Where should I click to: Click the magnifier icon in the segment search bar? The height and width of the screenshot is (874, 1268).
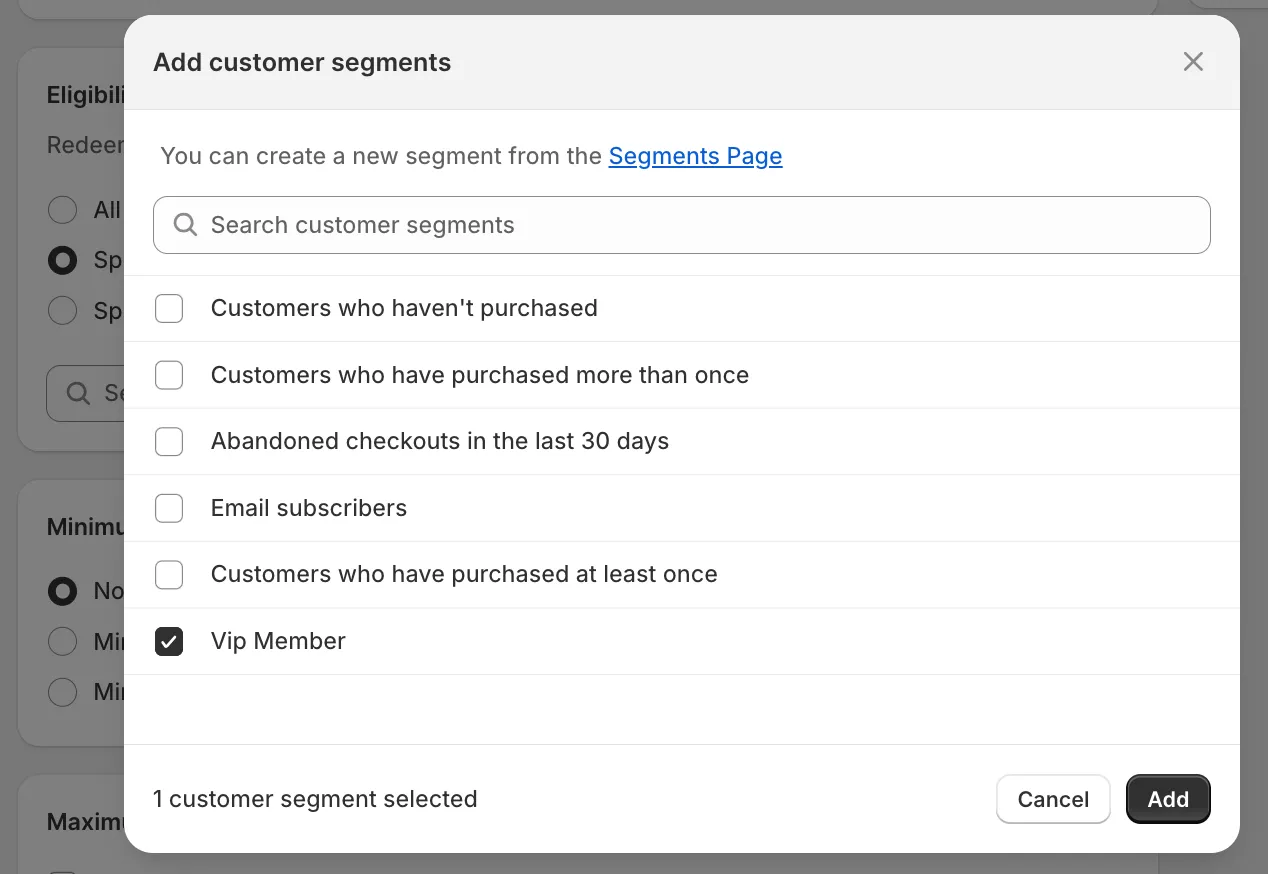pos(185,225)
